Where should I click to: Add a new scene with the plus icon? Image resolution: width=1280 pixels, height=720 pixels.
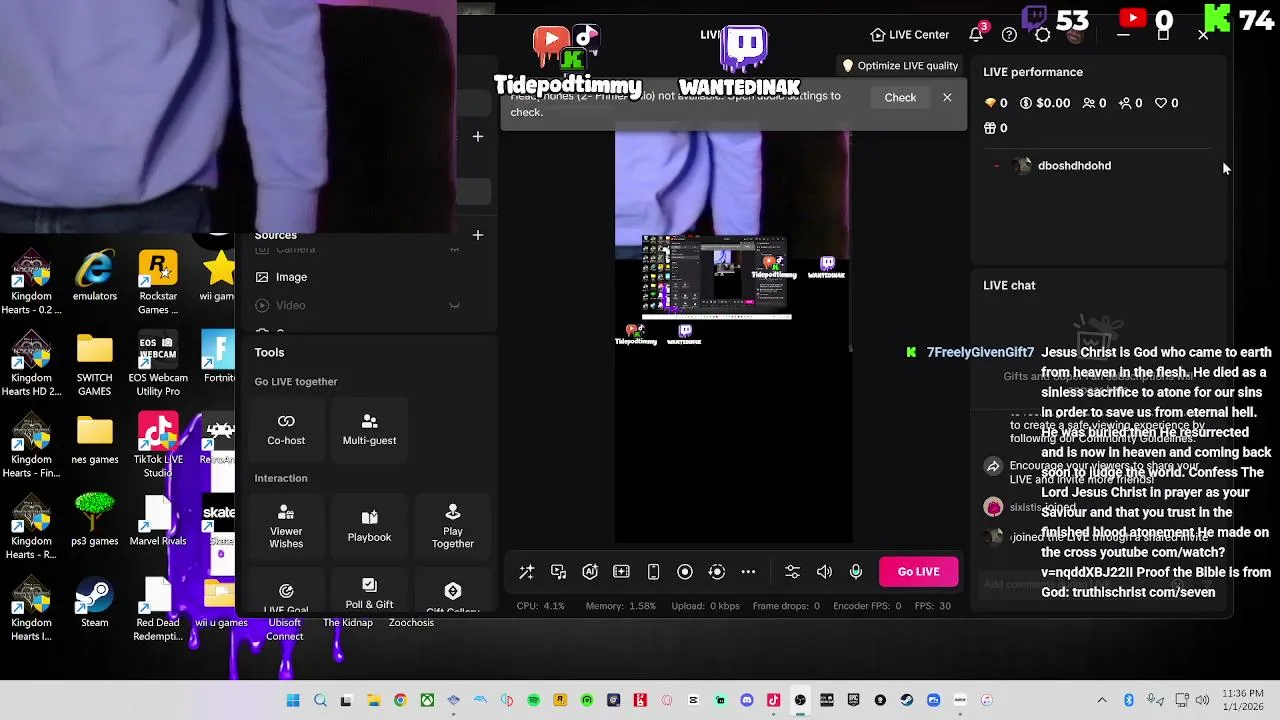[x=477, y=136]
